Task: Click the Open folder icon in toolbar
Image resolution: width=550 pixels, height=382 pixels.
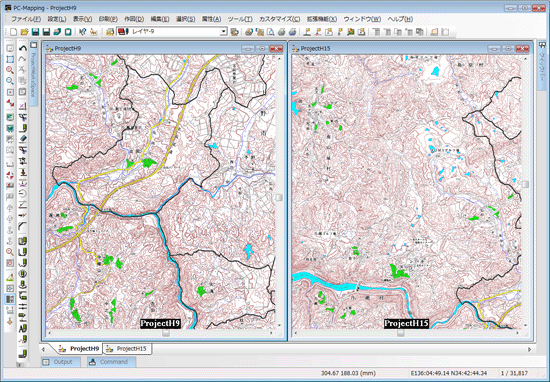Action: [24, 32]
